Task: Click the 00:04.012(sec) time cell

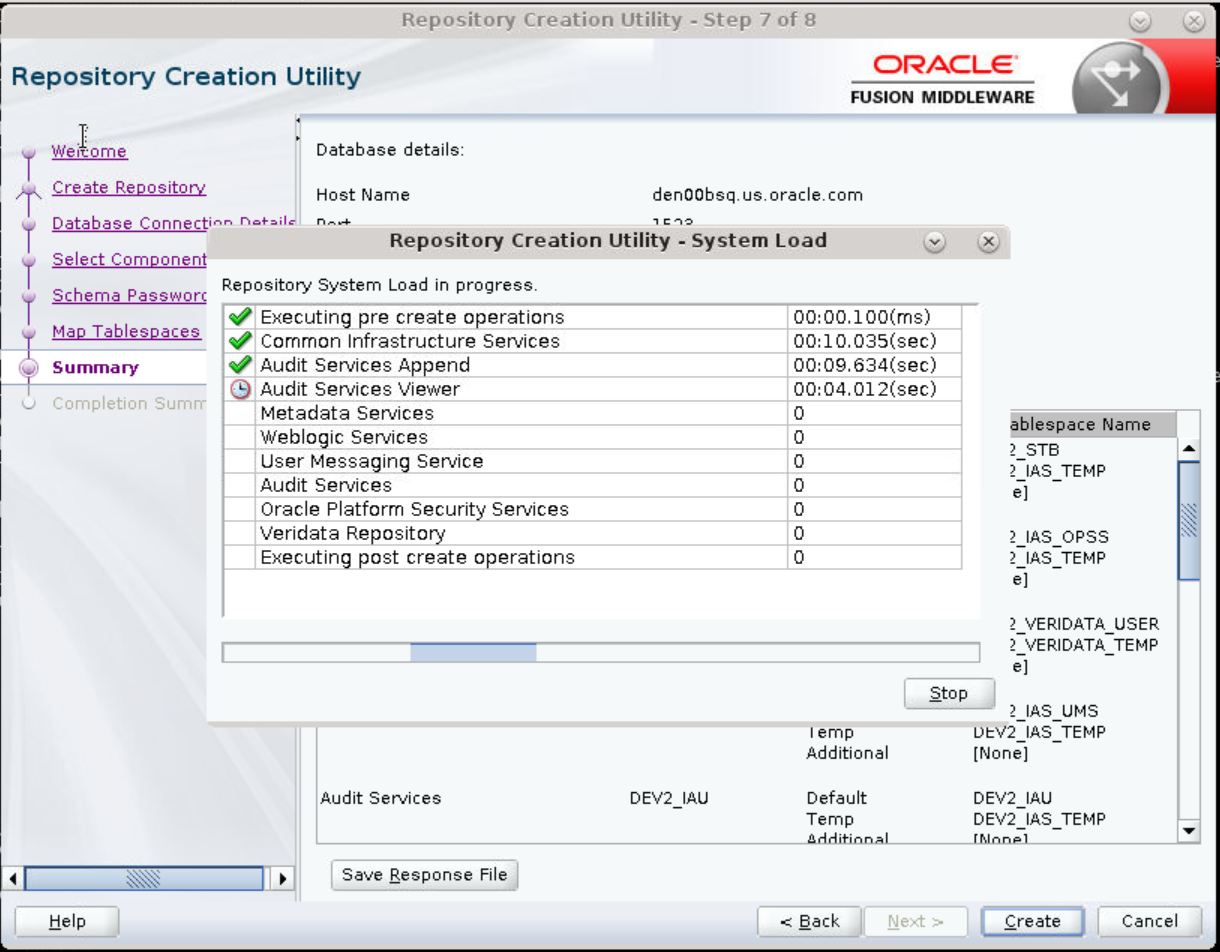Action: tap(874, 389)
